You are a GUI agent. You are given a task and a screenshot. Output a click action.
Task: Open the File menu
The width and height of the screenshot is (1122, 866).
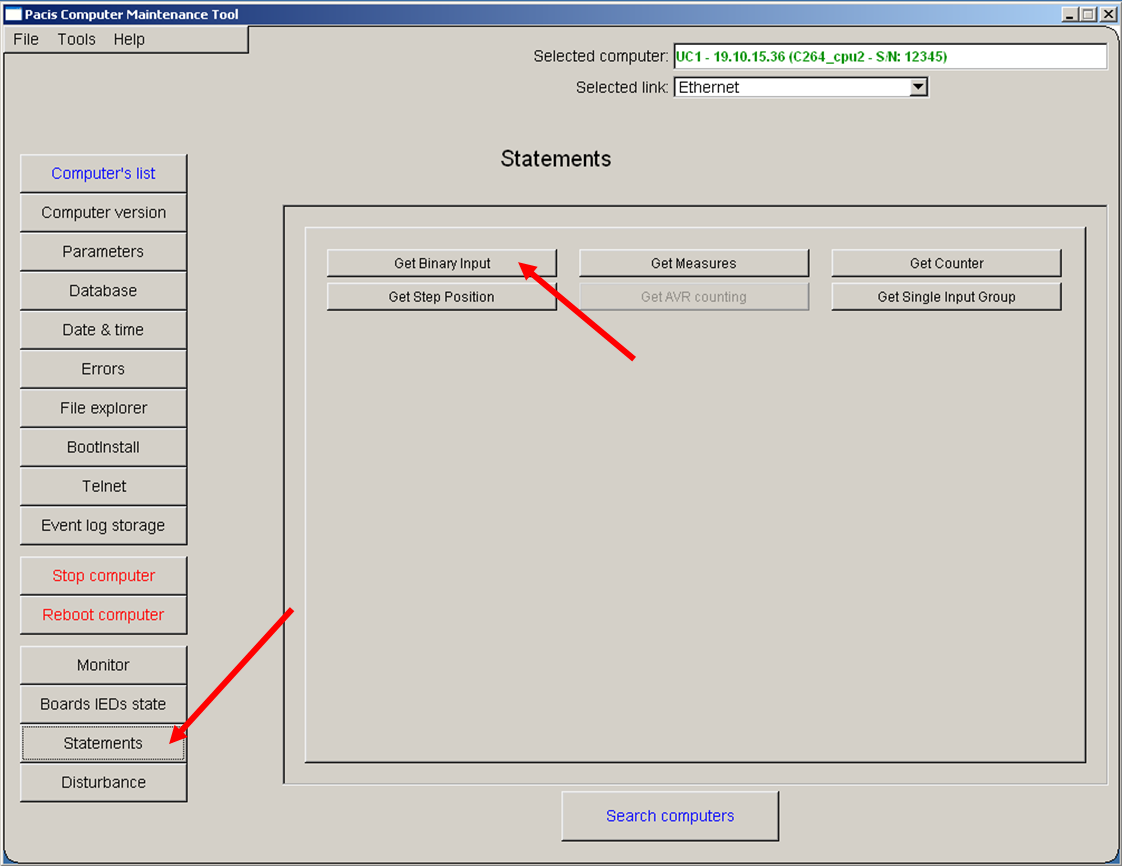coord(26,39)
